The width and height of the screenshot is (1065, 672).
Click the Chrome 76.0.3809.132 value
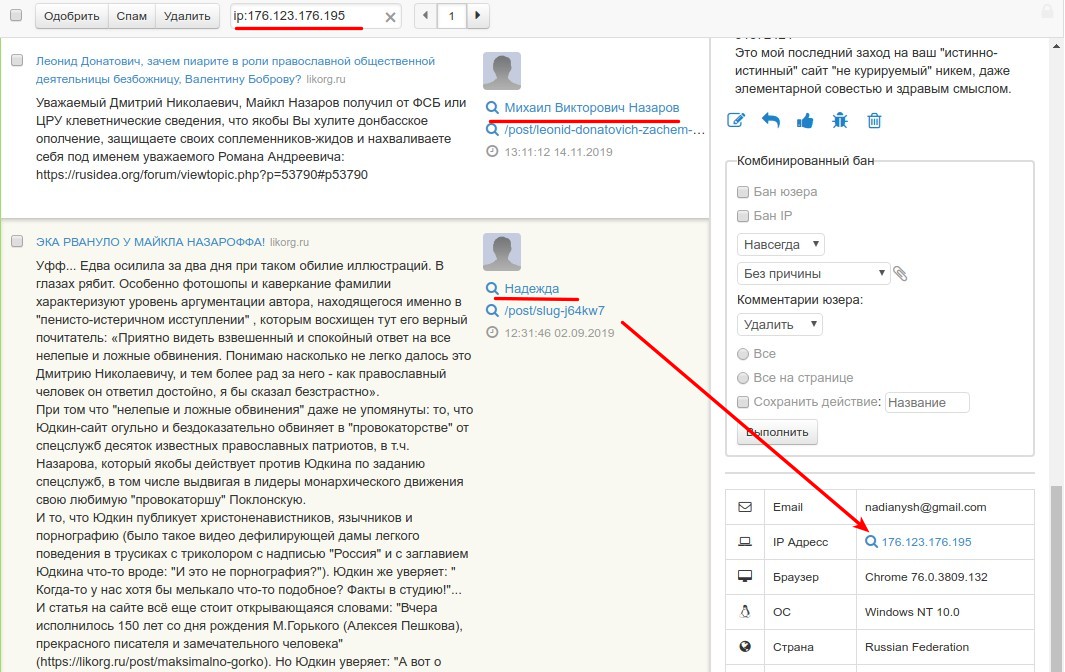pos(926,577)
